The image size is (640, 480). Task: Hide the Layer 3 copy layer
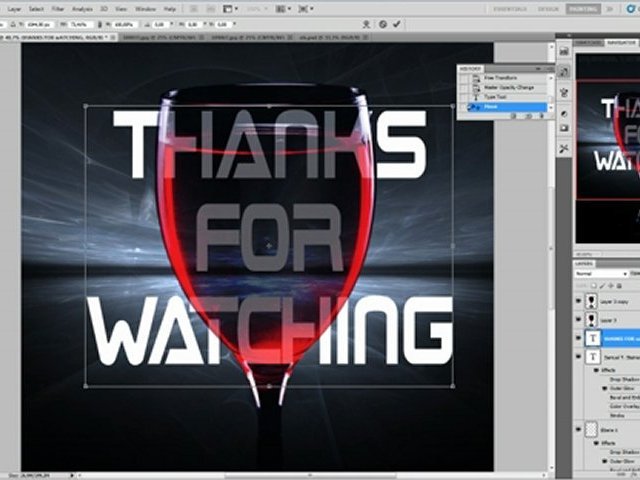[579, 300]
